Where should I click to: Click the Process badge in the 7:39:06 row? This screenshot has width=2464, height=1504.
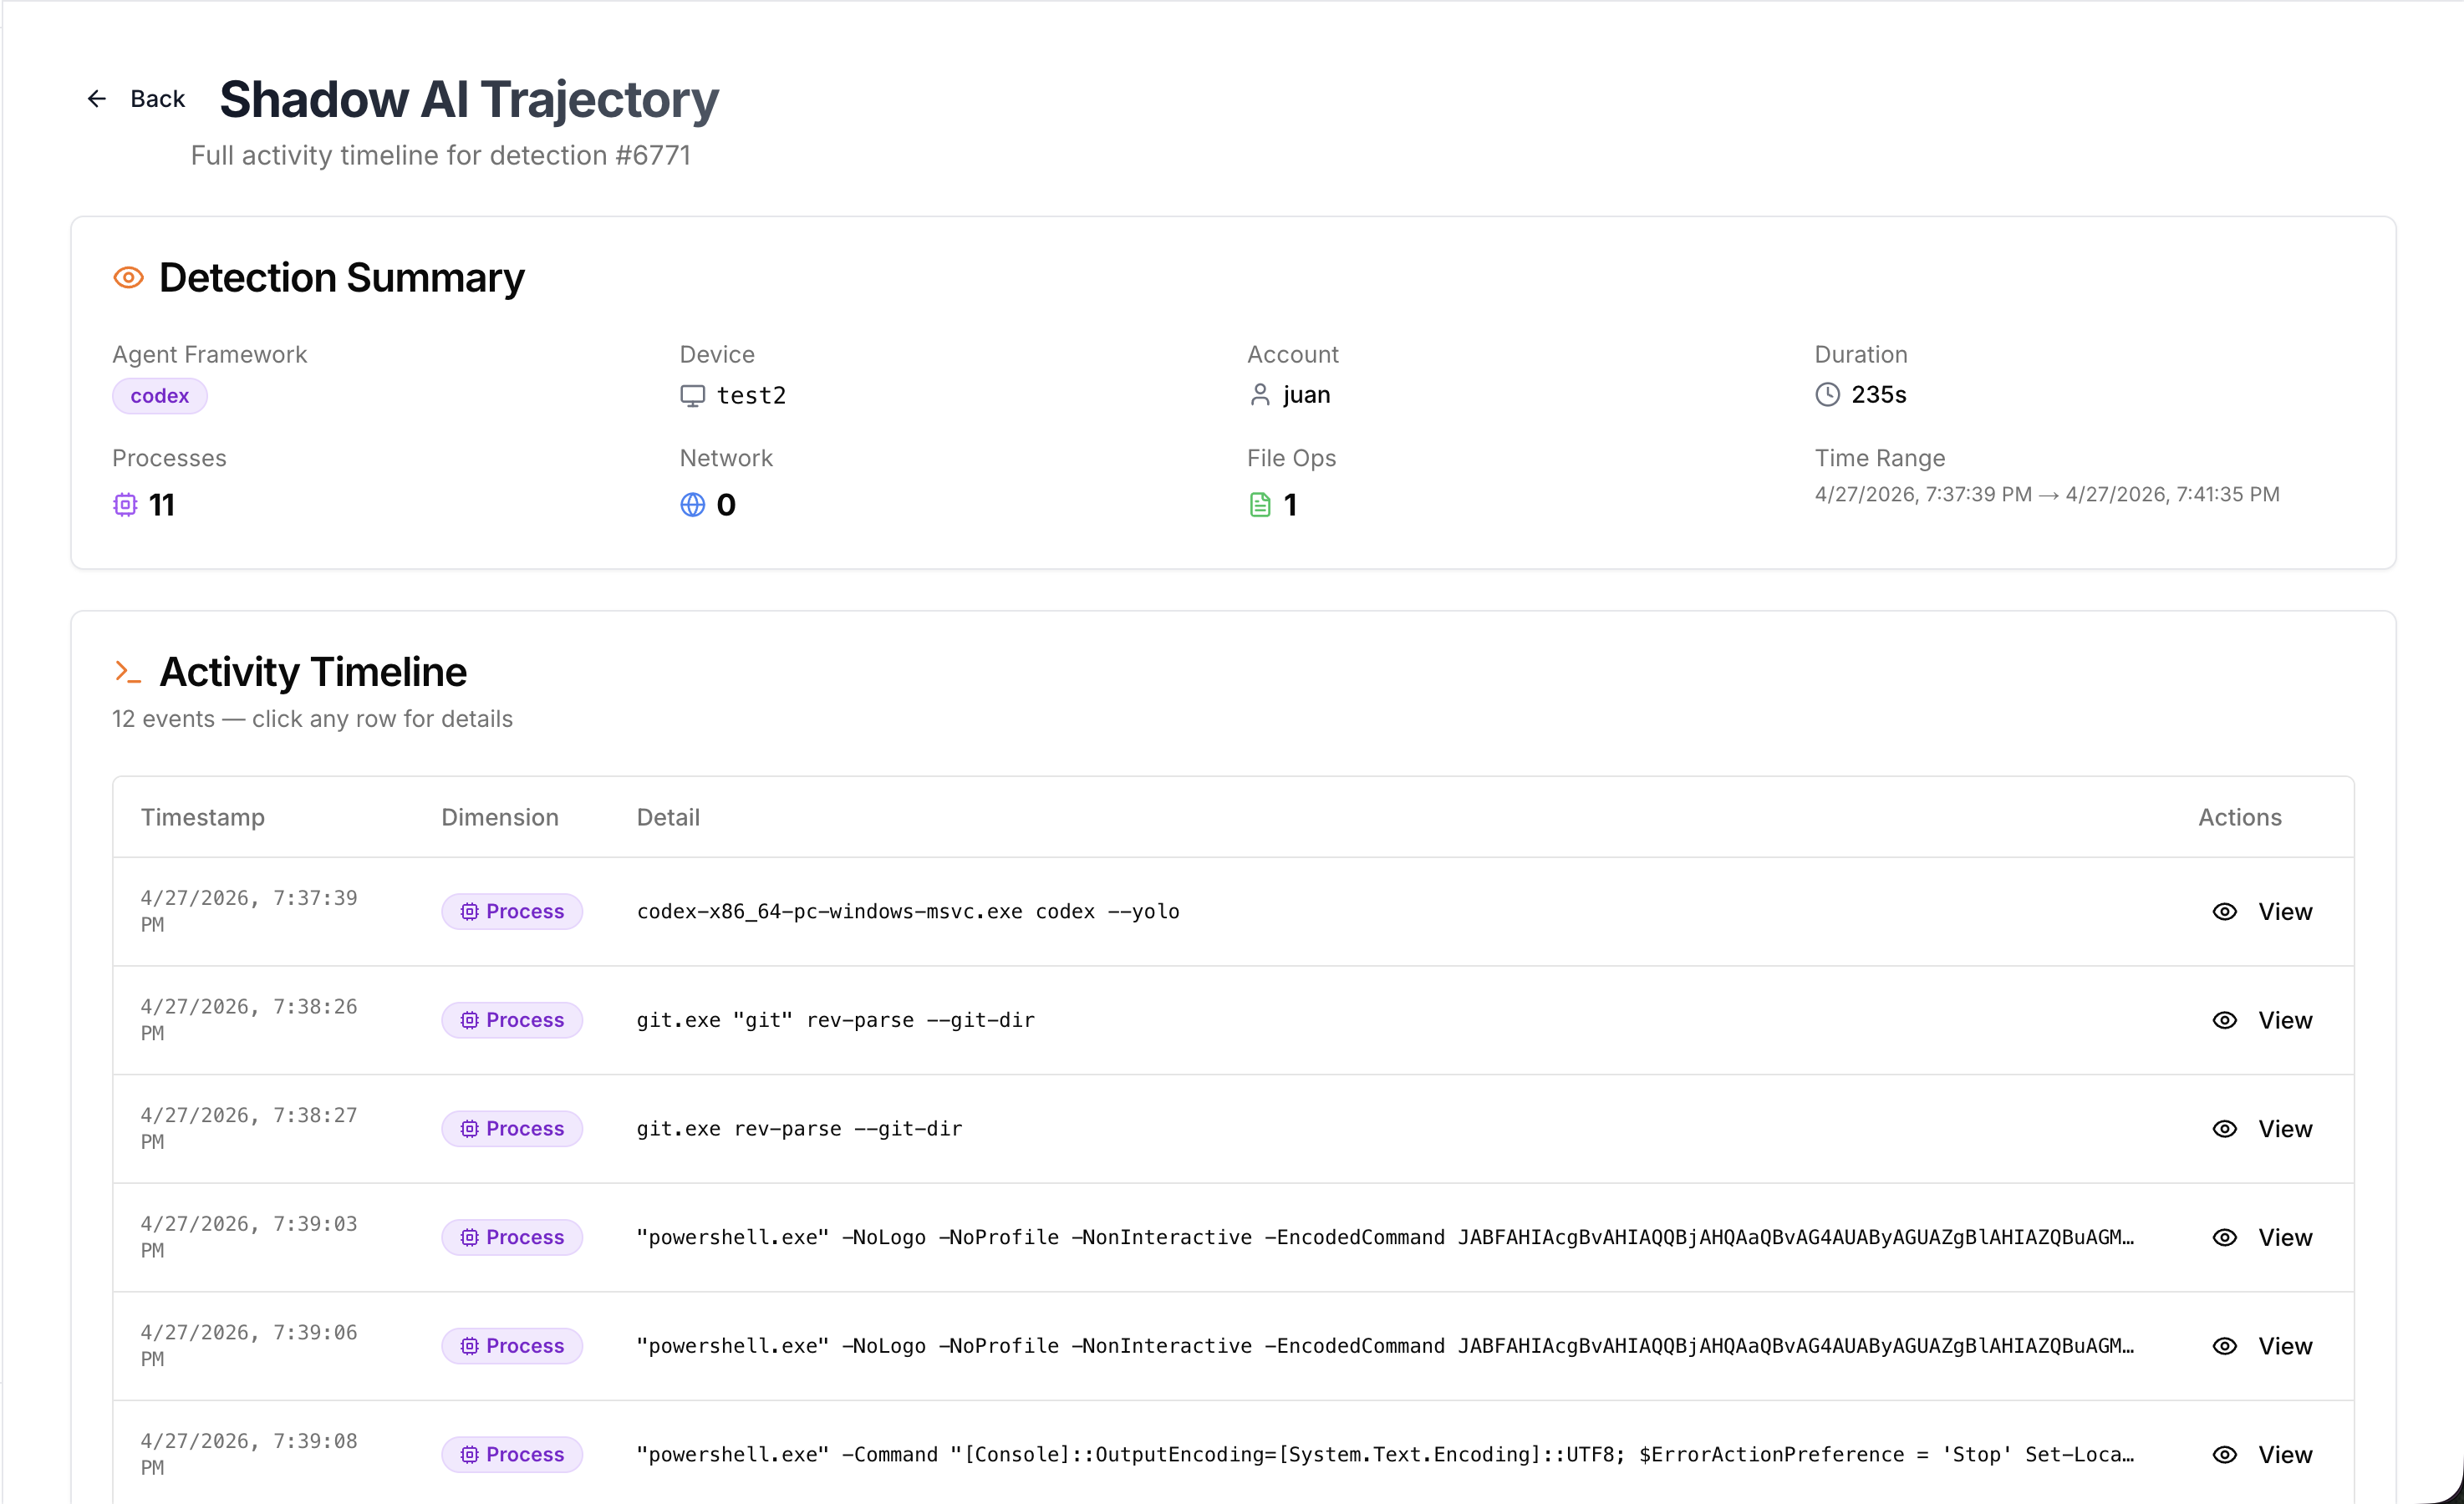coord(512,1346)
